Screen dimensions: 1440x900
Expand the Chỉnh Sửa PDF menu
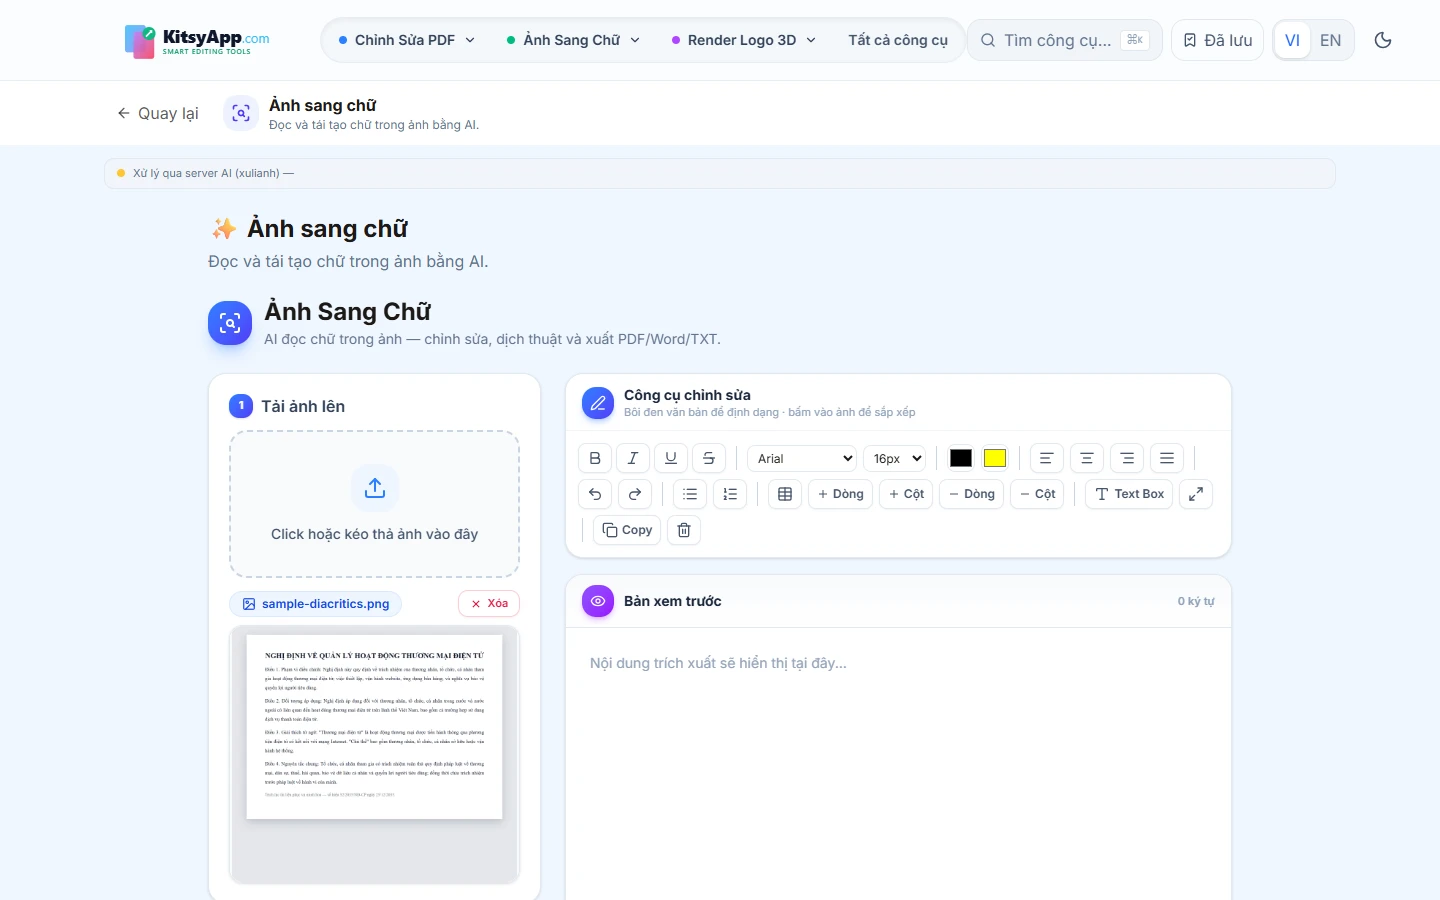coord(407,40)
